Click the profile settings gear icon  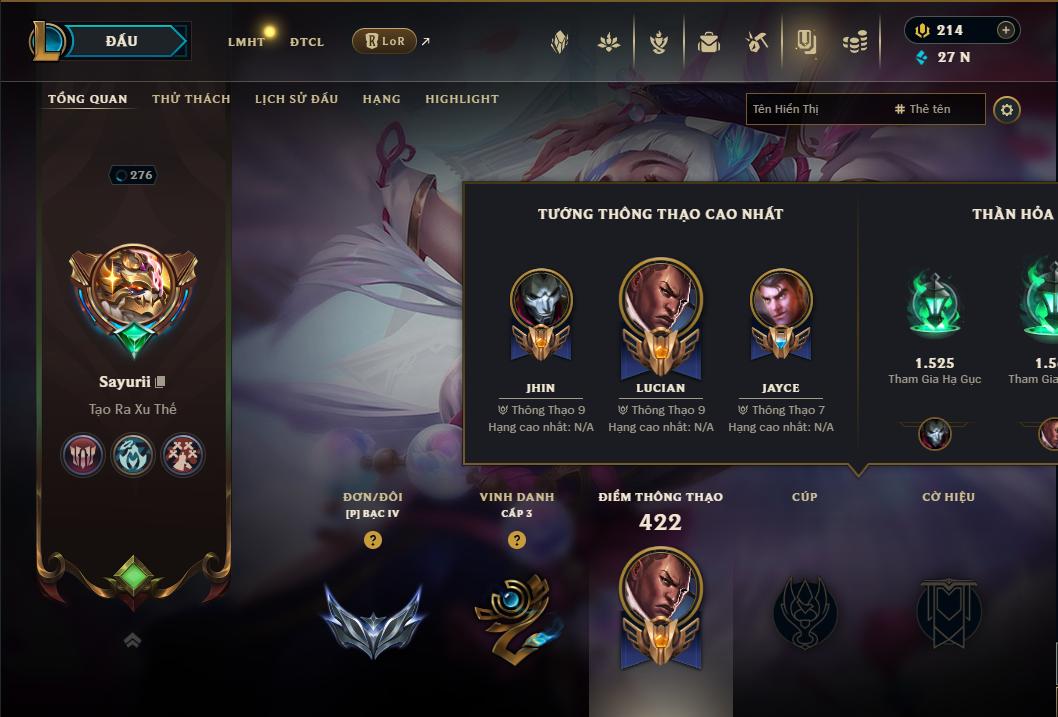1007,110
